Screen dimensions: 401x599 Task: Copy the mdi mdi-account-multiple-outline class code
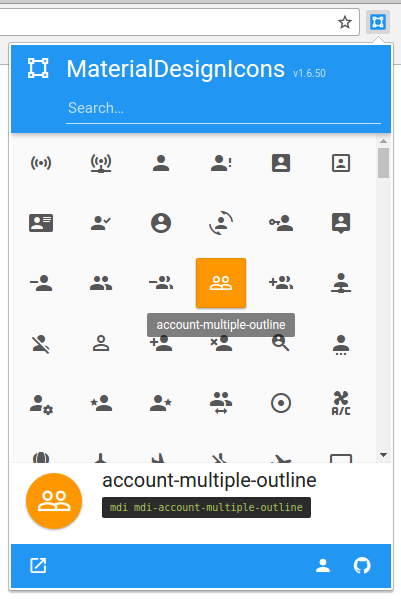(x=206, y=507)
